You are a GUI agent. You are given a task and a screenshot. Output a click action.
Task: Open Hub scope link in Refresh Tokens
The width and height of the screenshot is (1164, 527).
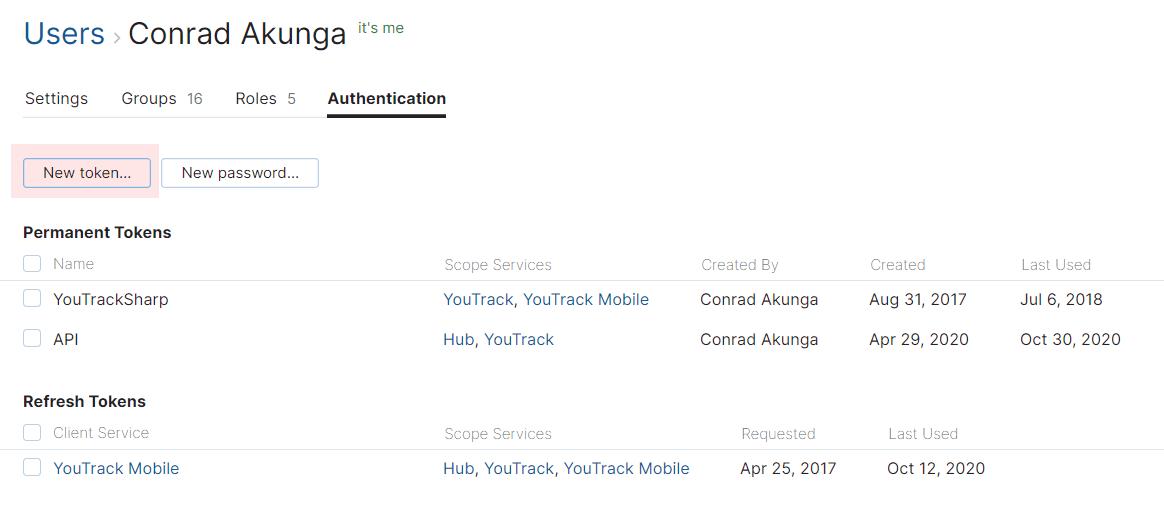[x=459, y=468]
